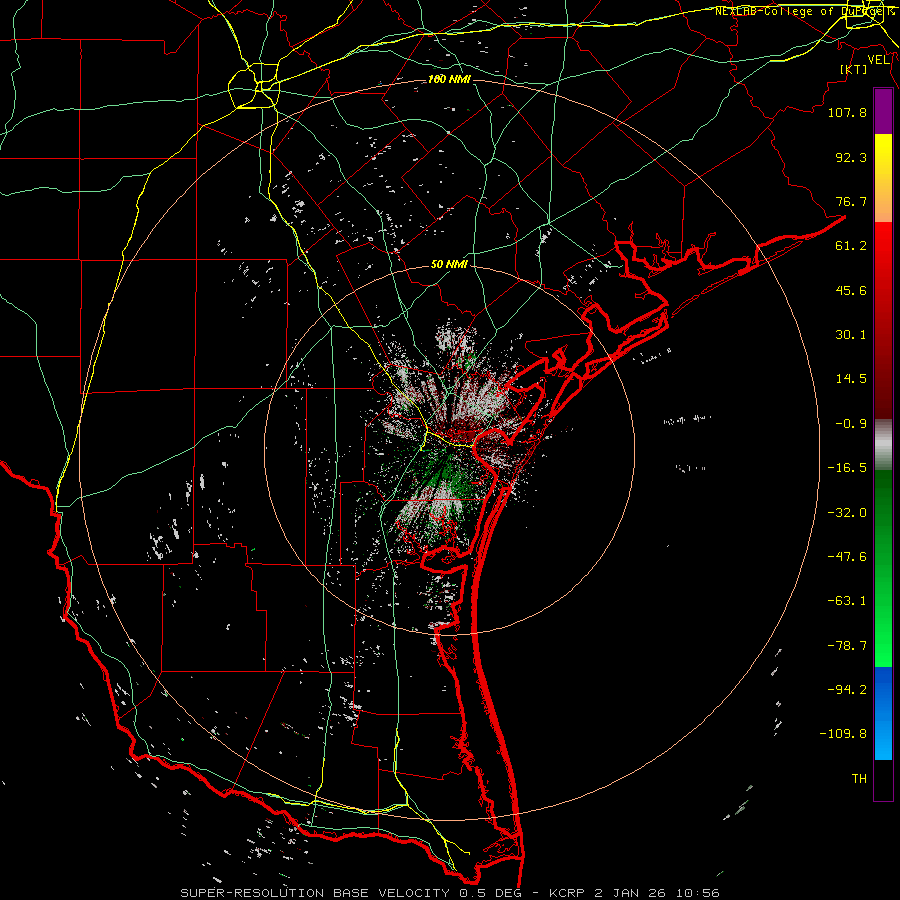Image resolution: width=900 pixels, height=900 pixels.
Task: Click the 92.3 velocity scale value
Action: pyautogui.click(x=851, y=157)
